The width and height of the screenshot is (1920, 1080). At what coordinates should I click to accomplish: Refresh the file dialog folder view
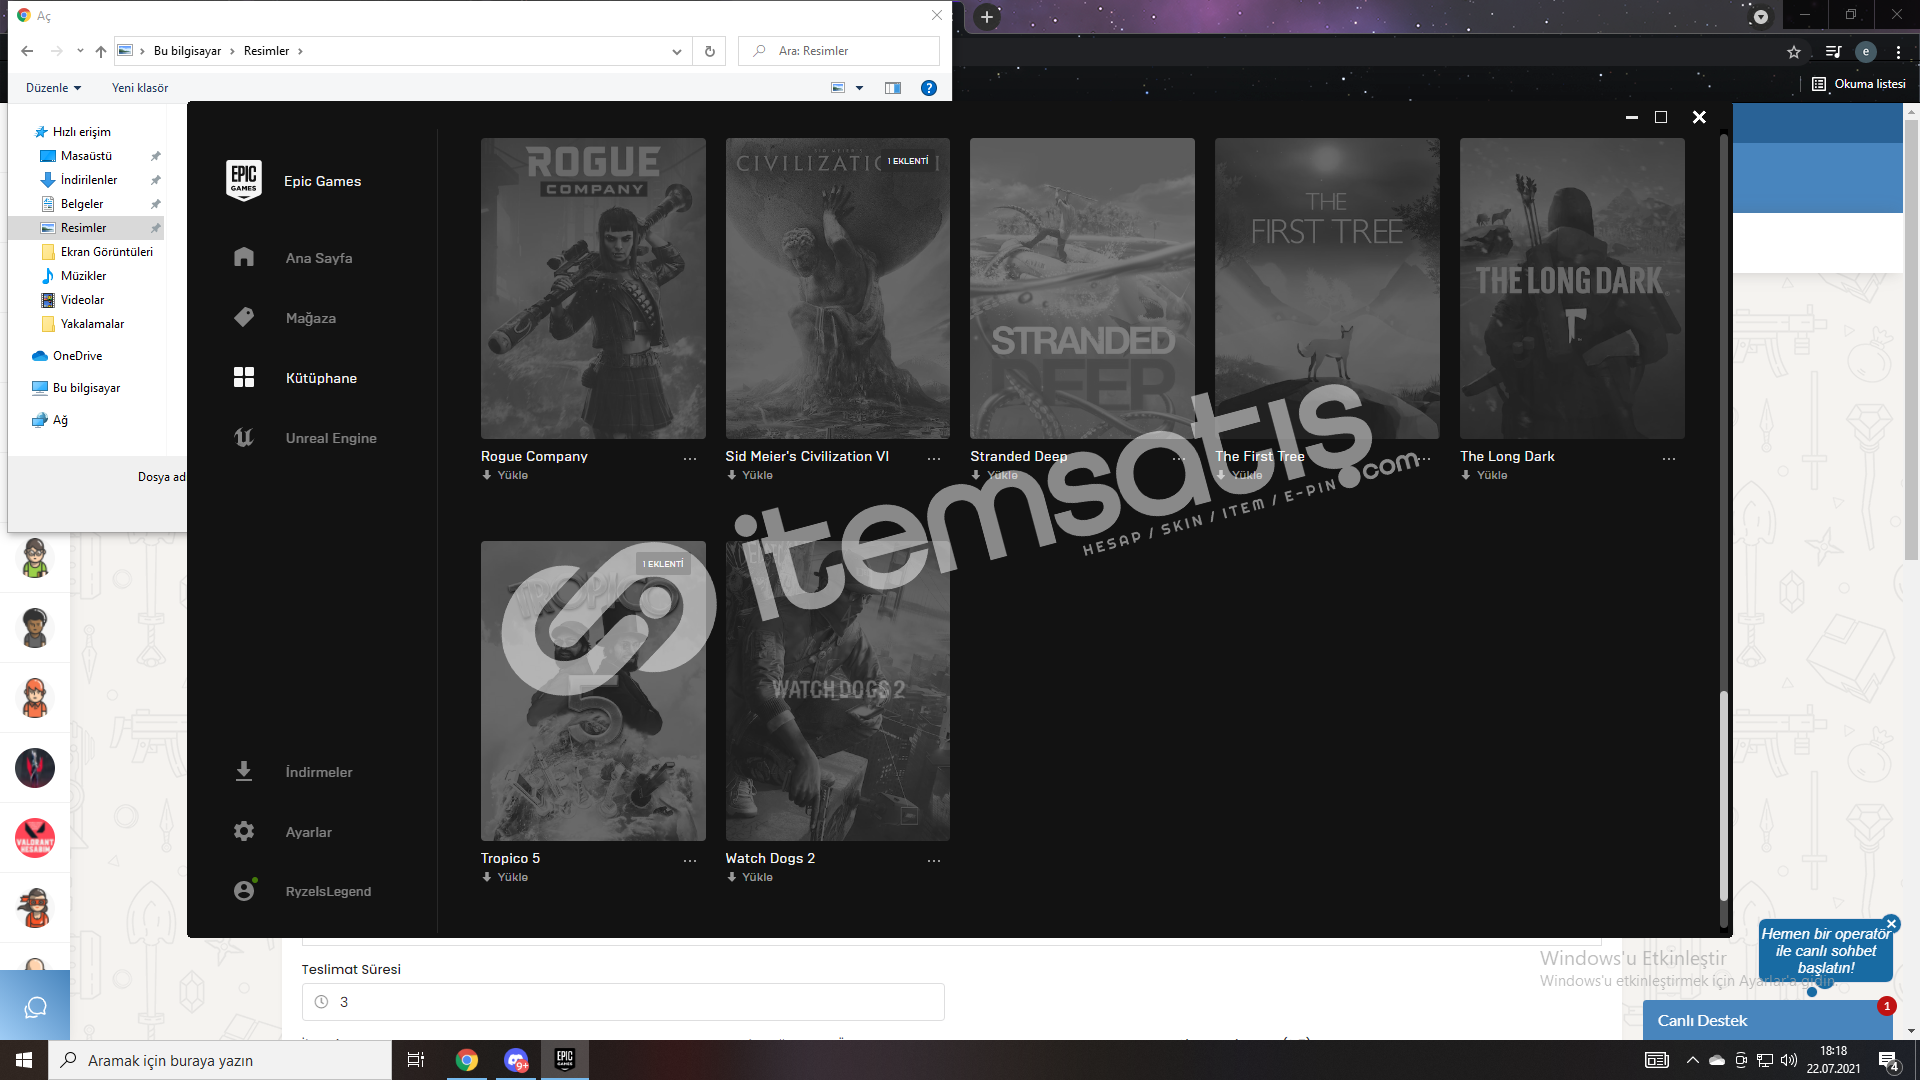pos(710,51)
